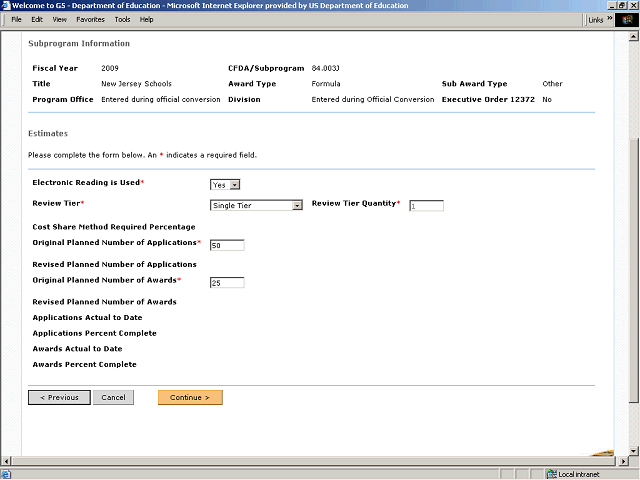Restore down the Internet Explorer window

coord(621,5)
